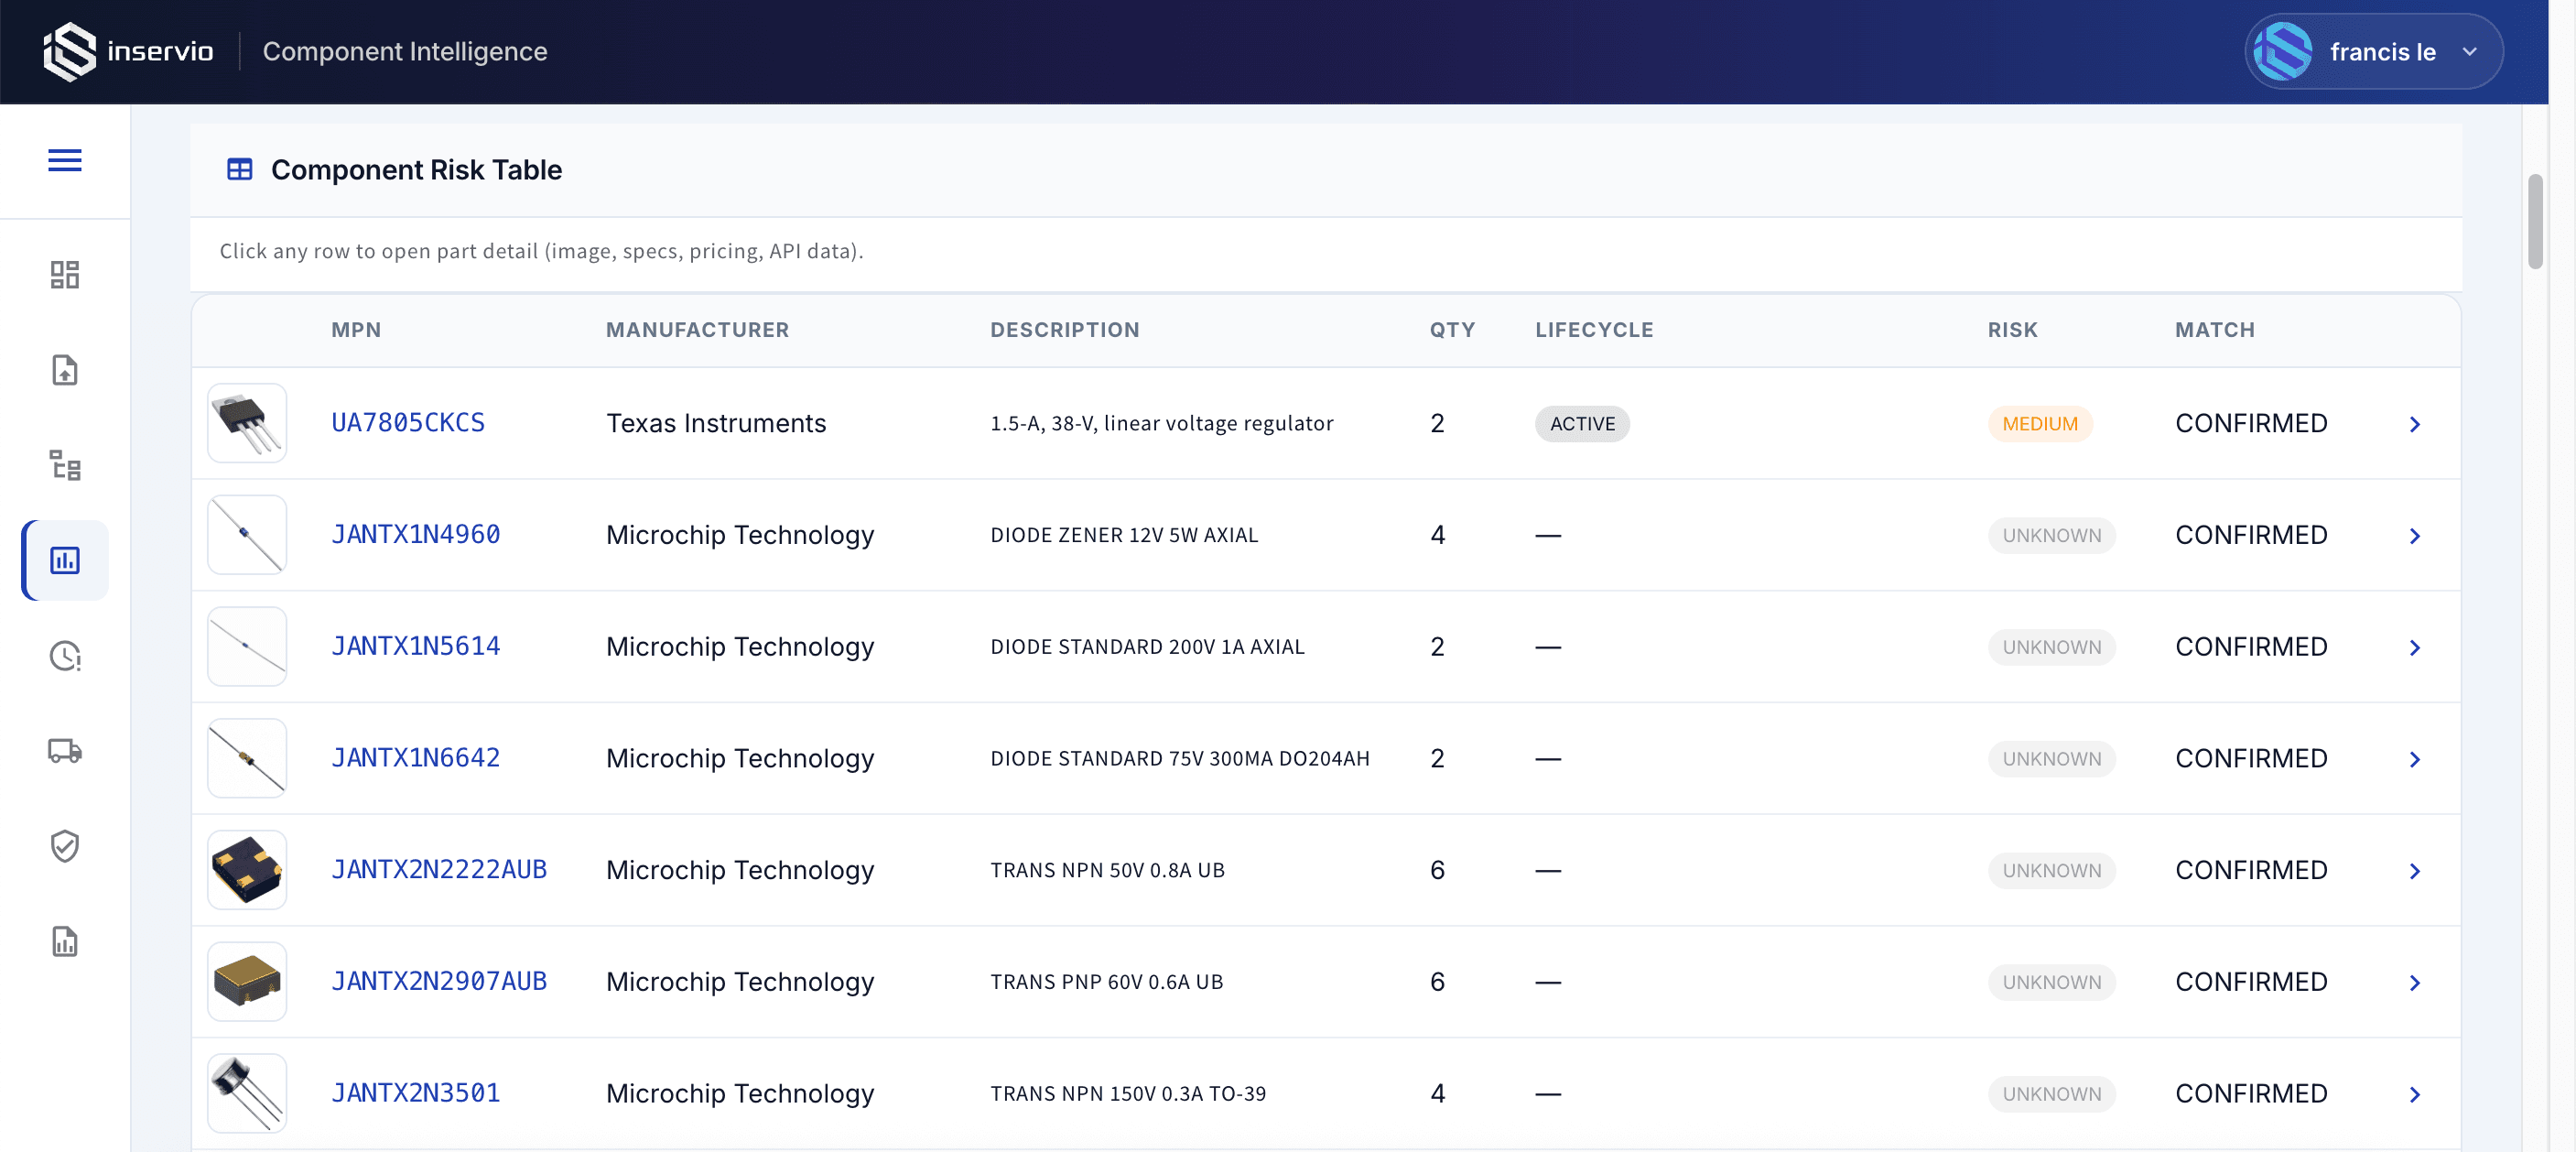
Task: Click 'TRANS NPN 50V 0.8A UB' description
Action: click(1107, 870)
